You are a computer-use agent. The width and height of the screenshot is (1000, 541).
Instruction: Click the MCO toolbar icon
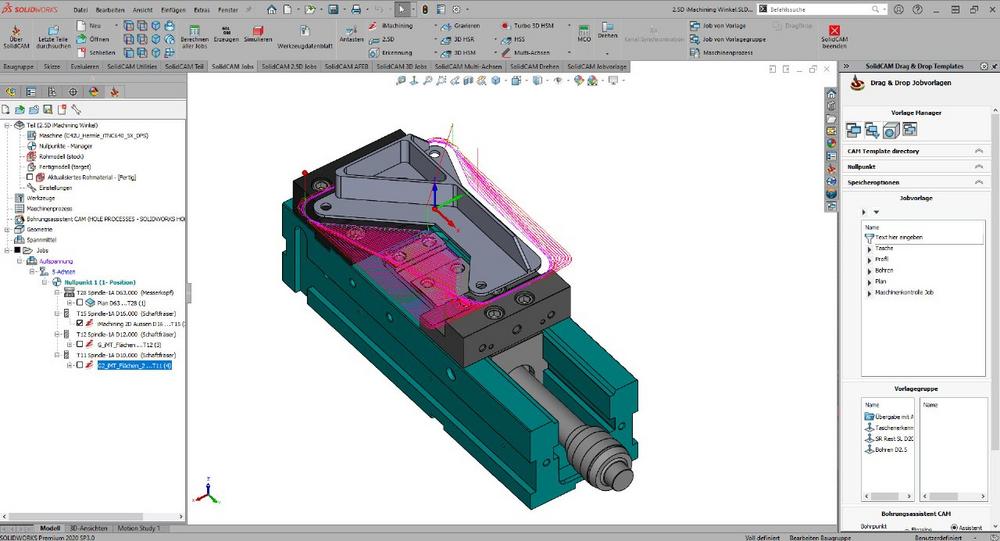click(584, 36)
